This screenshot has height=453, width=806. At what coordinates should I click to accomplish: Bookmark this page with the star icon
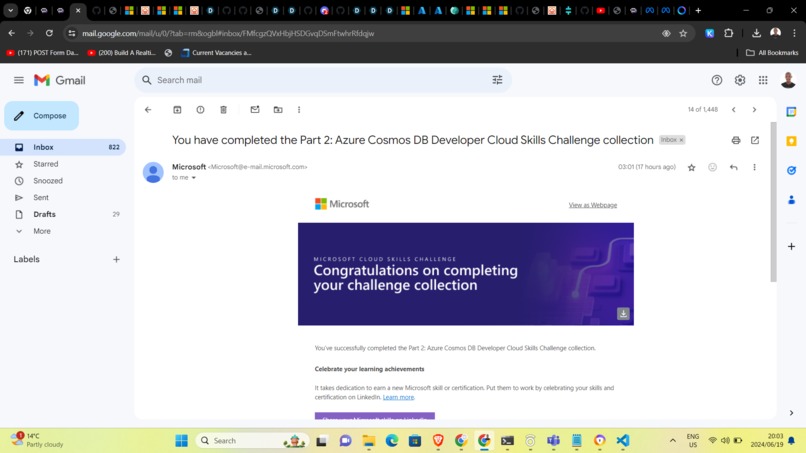[x=683, y=33]
